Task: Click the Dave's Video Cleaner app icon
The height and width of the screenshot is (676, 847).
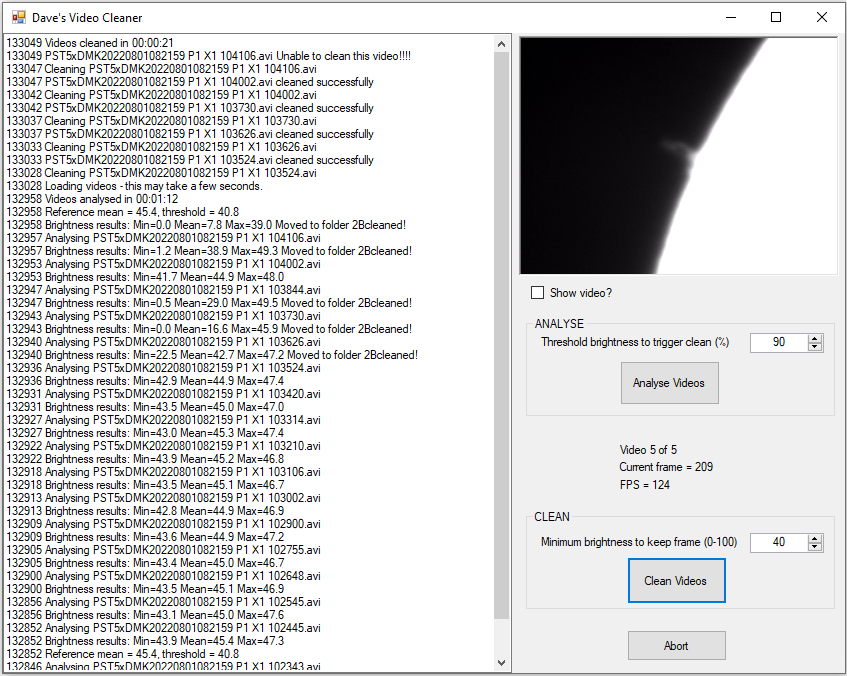Action: coord(18,17)
